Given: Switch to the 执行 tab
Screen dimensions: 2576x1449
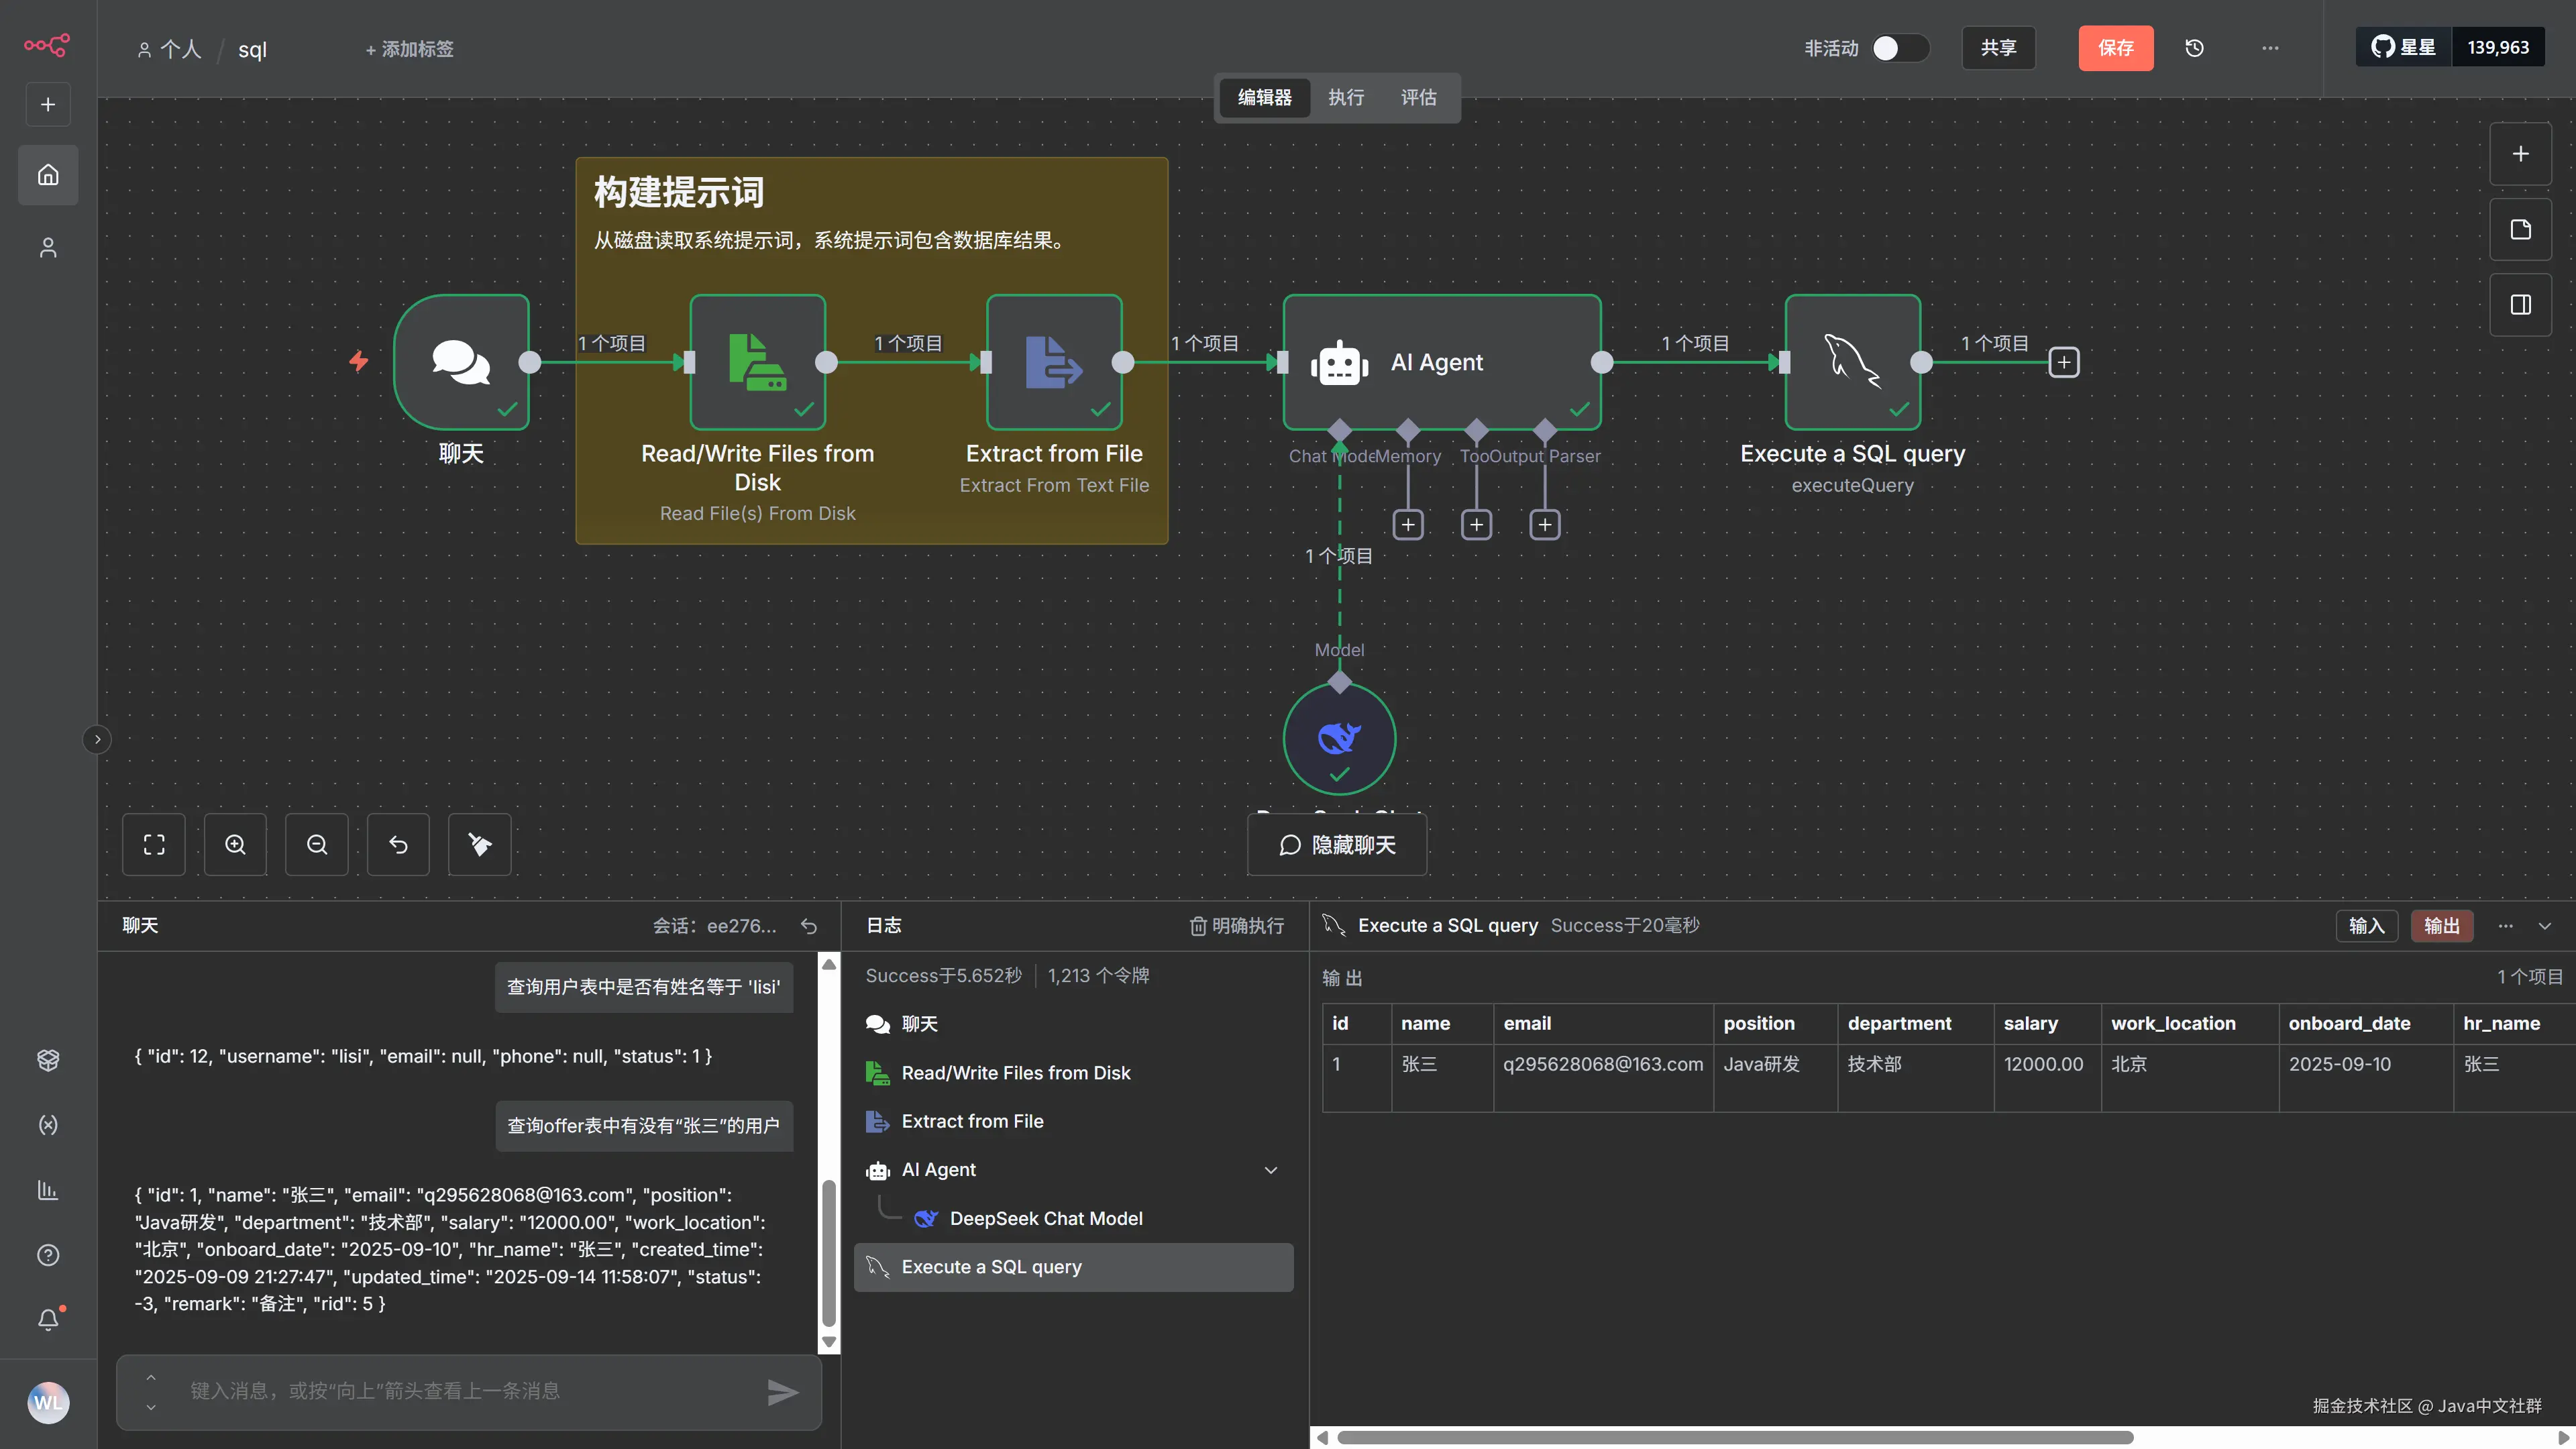Looking at the screenshot, I should pyautogui.click(x=1346, y=97).
